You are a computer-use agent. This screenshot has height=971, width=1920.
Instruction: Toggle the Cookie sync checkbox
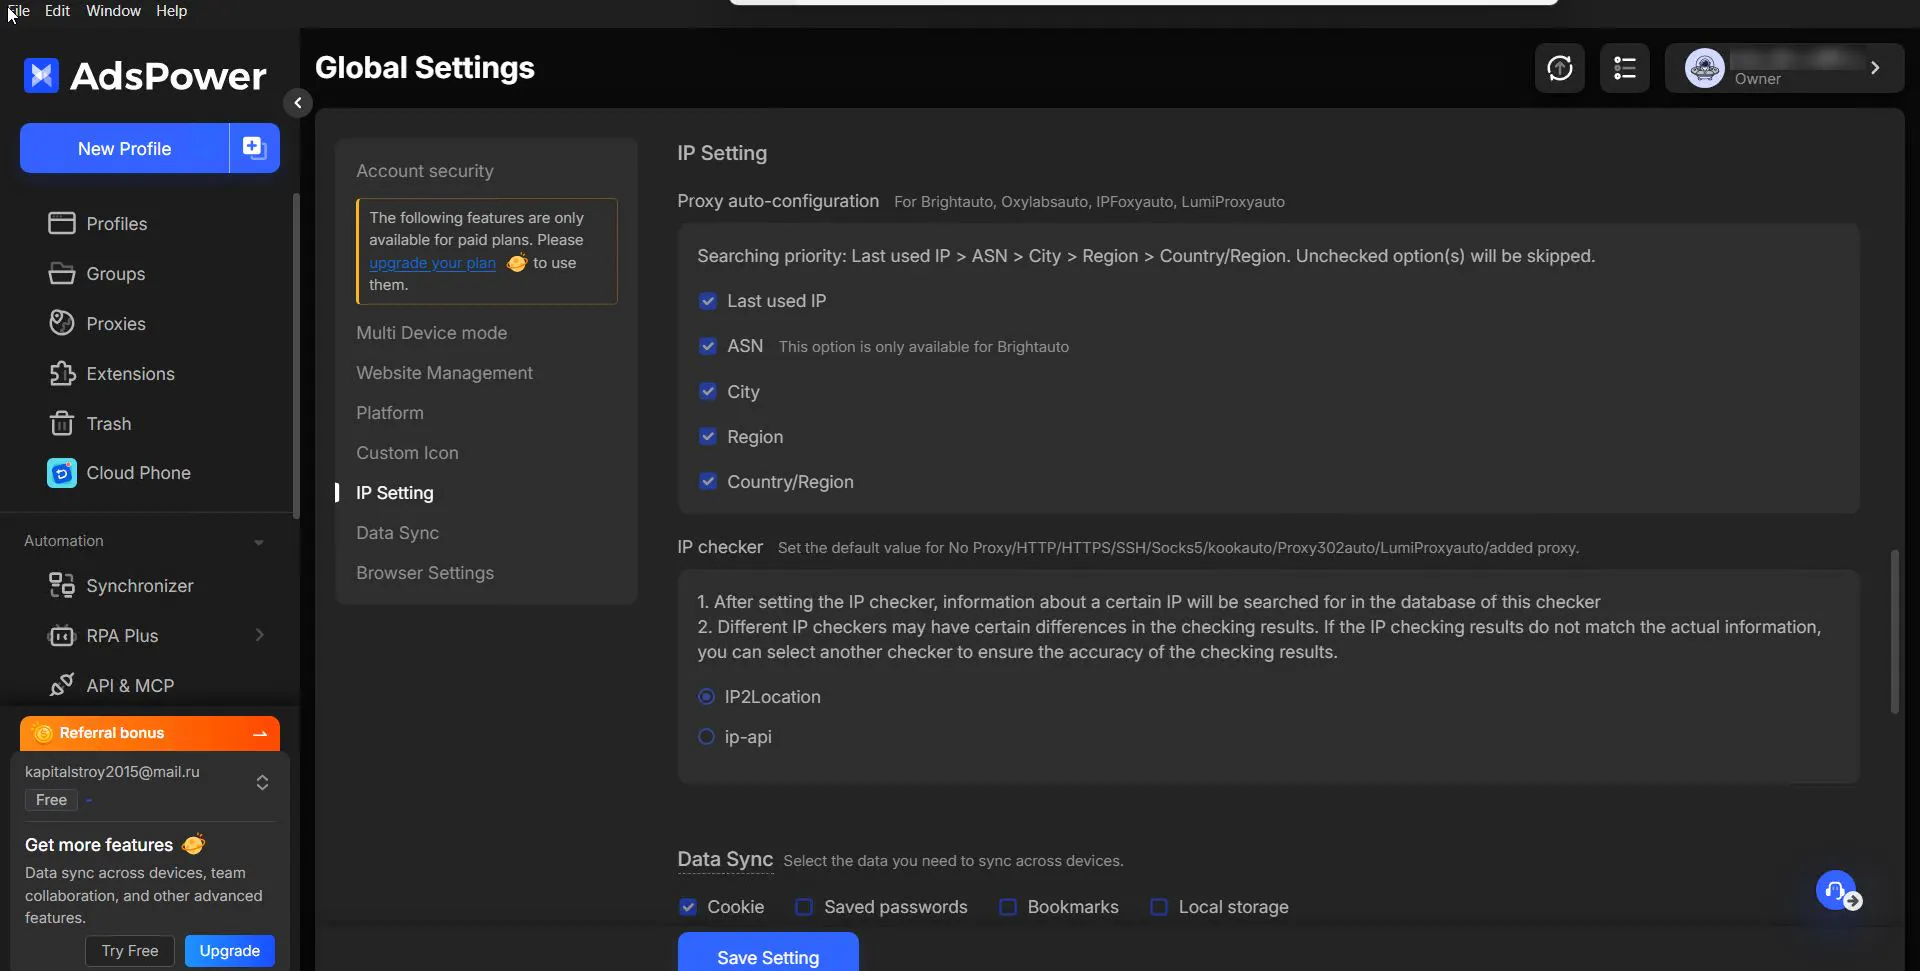[688, 907]
